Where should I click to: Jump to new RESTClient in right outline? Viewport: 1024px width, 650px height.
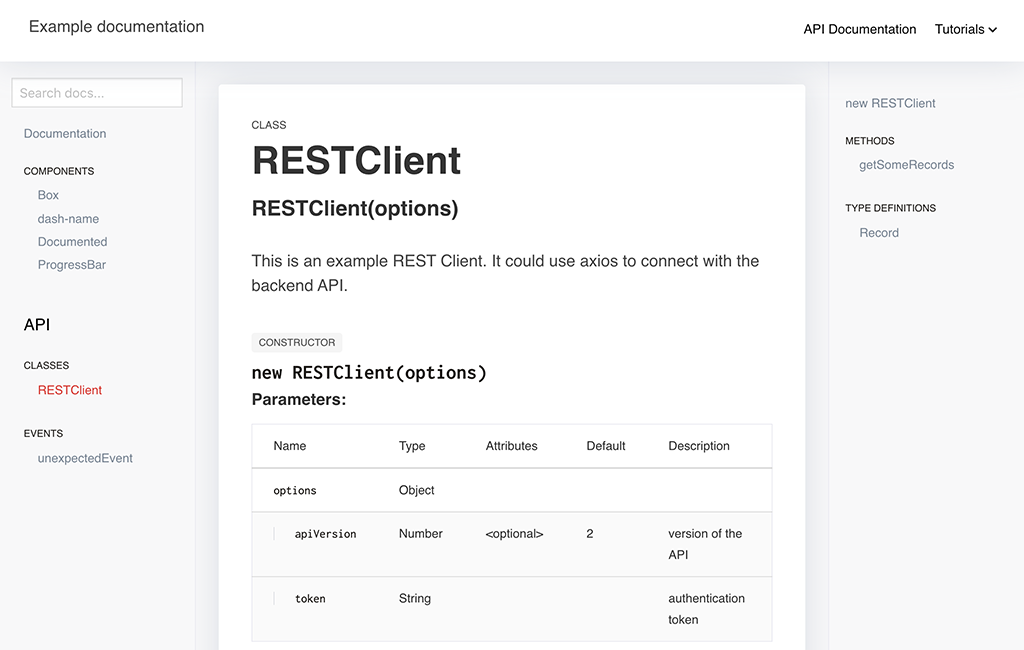tap(890, 103)
